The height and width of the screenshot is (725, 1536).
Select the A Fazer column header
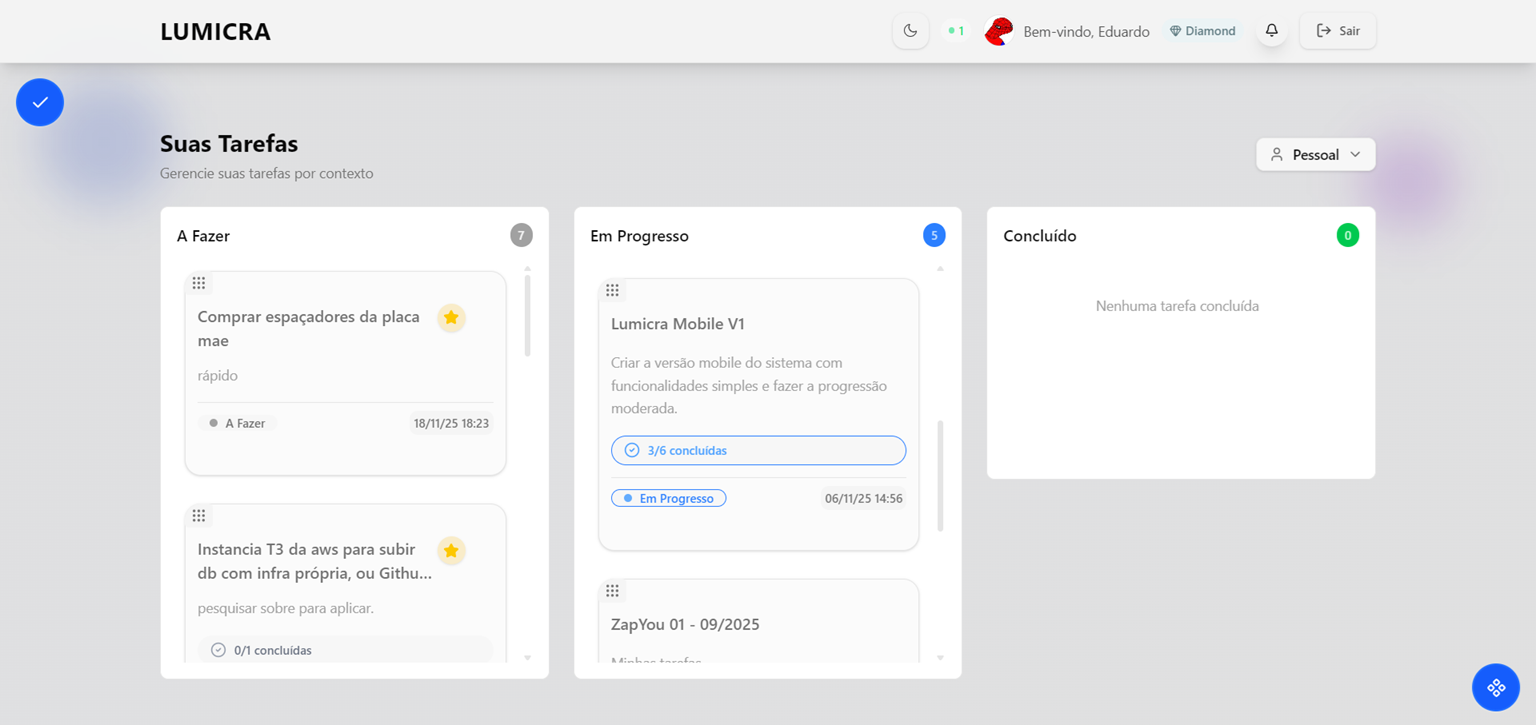click(x=203, y=236)
